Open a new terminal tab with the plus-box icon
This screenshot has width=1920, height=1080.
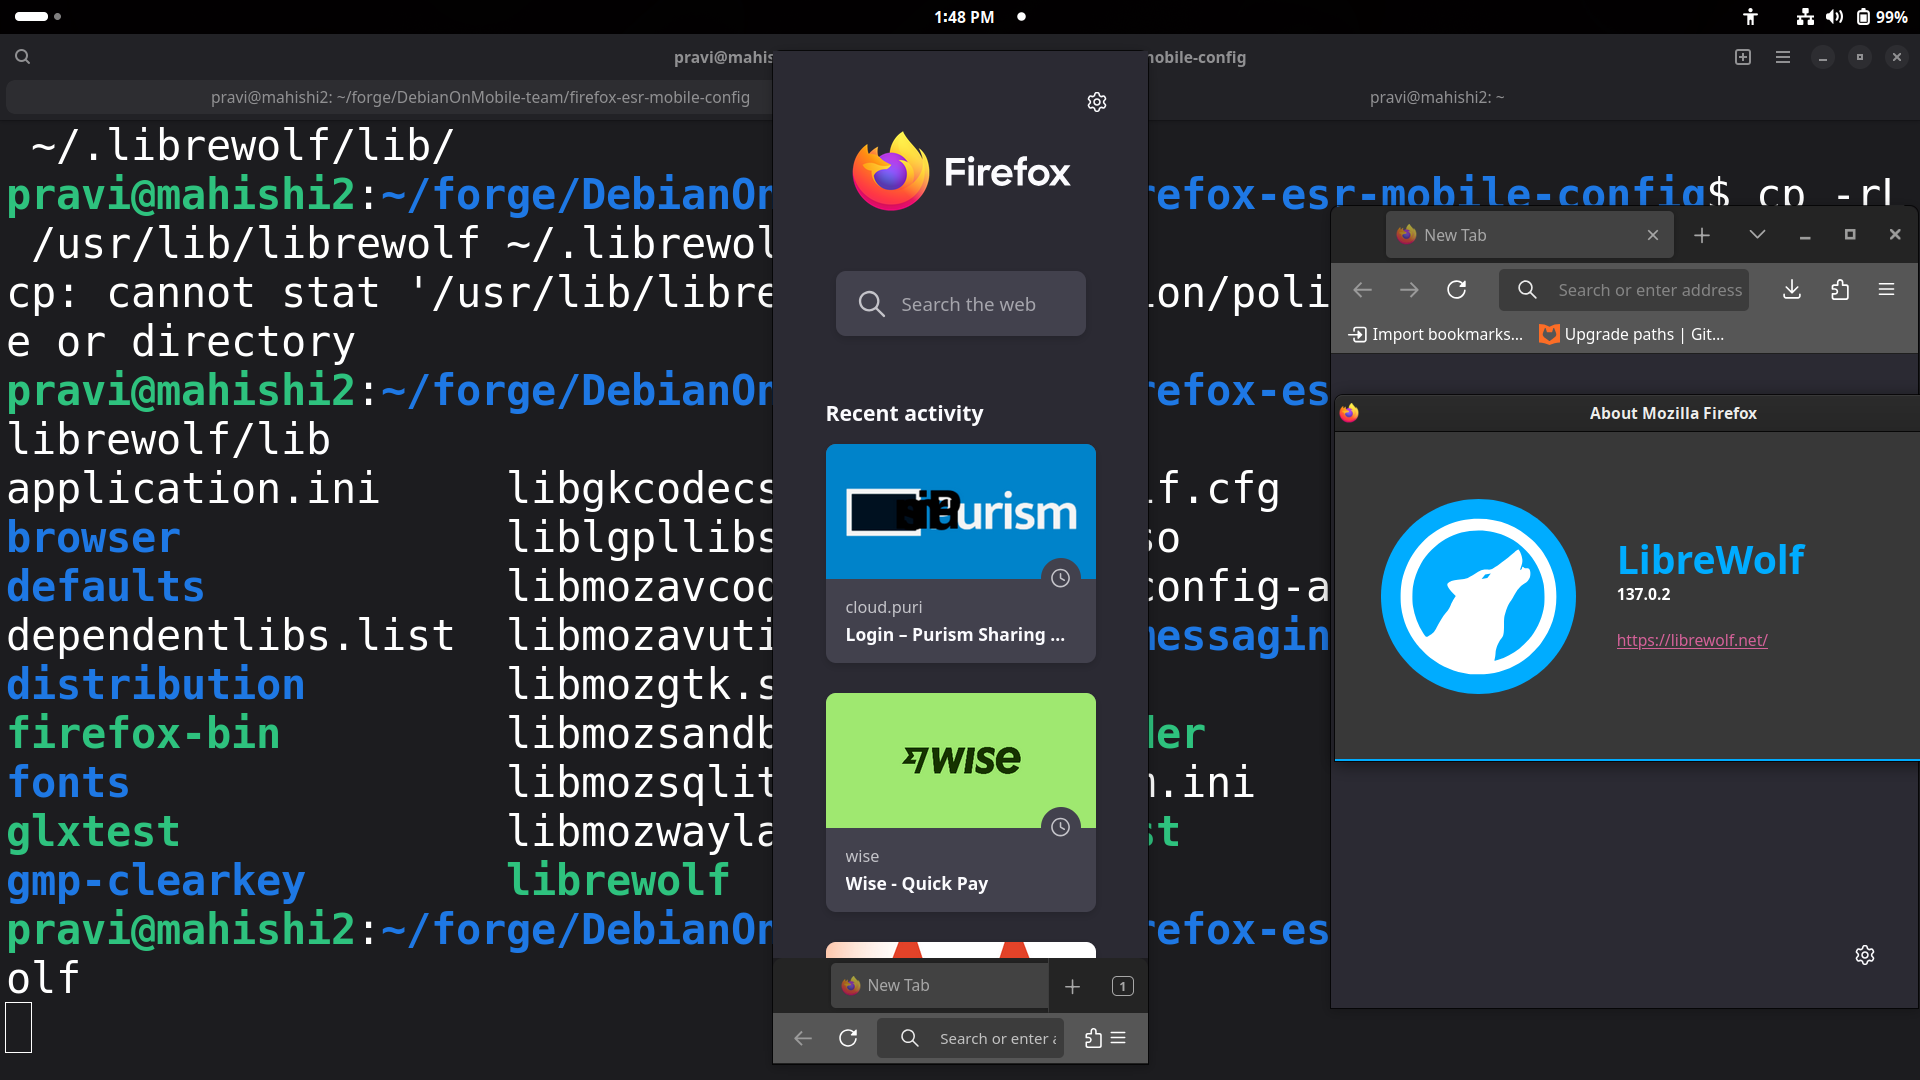pyautogui.click(x=1743, y=57)
